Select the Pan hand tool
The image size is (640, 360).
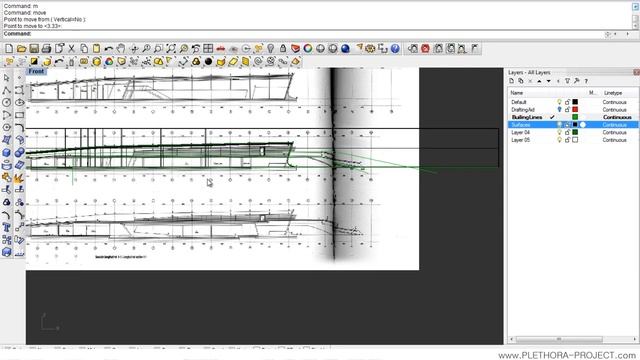pyautogui.click(x=121, y=49)
